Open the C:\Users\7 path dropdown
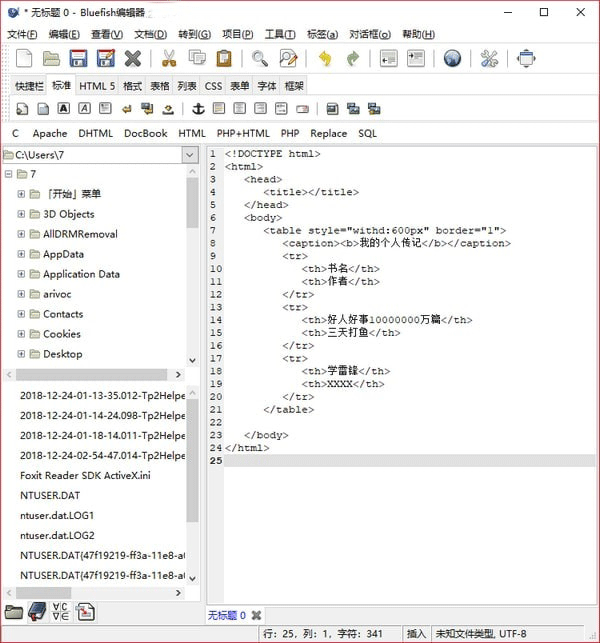Image resolution: width=600 pixels, height=643 pixels. point(190,155)
